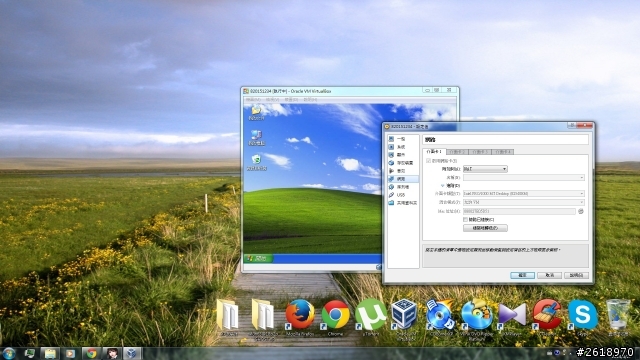Open My Documents icon inside XP guest
640x360 pixels.
256,113
